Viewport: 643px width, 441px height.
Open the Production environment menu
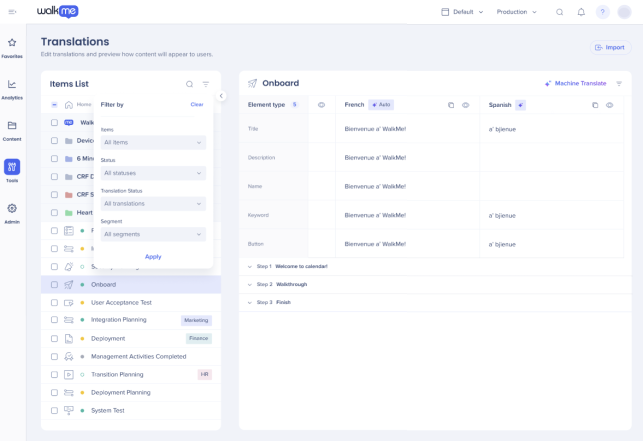516,12
